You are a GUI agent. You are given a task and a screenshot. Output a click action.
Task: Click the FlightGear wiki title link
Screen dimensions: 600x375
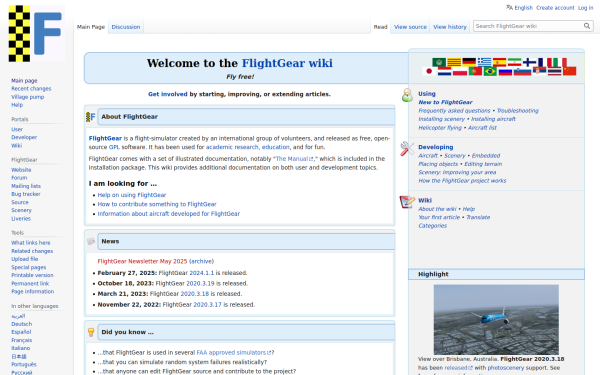click(x=287, y=63)
